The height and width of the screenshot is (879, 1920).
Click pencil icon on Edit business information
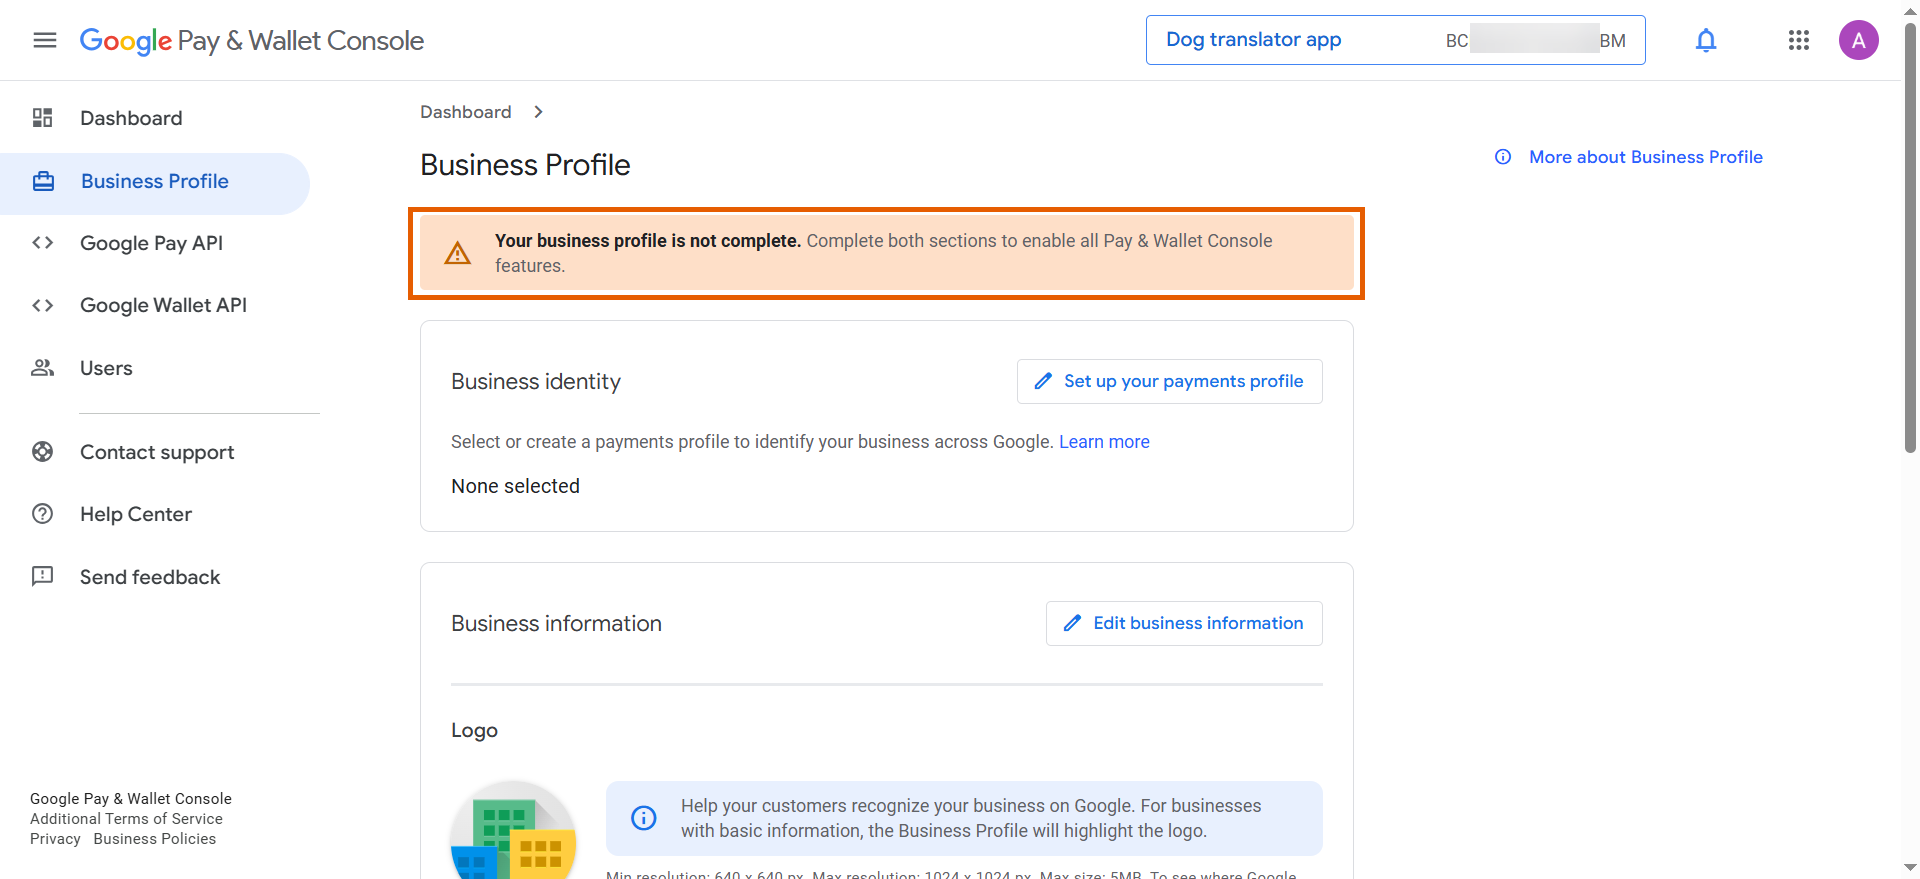point(1072,623)
